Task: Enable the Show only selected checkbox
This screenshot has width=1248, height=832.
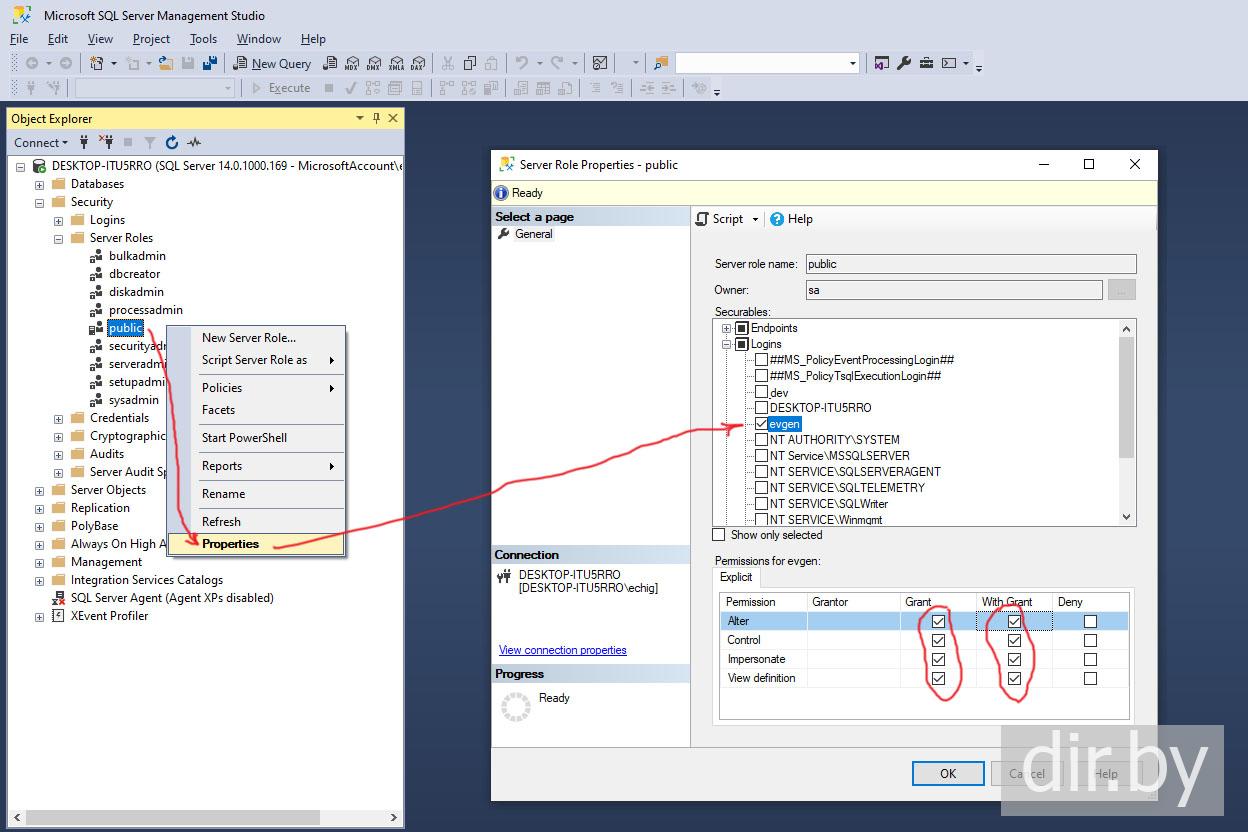Action: click(x=719, y=535)
